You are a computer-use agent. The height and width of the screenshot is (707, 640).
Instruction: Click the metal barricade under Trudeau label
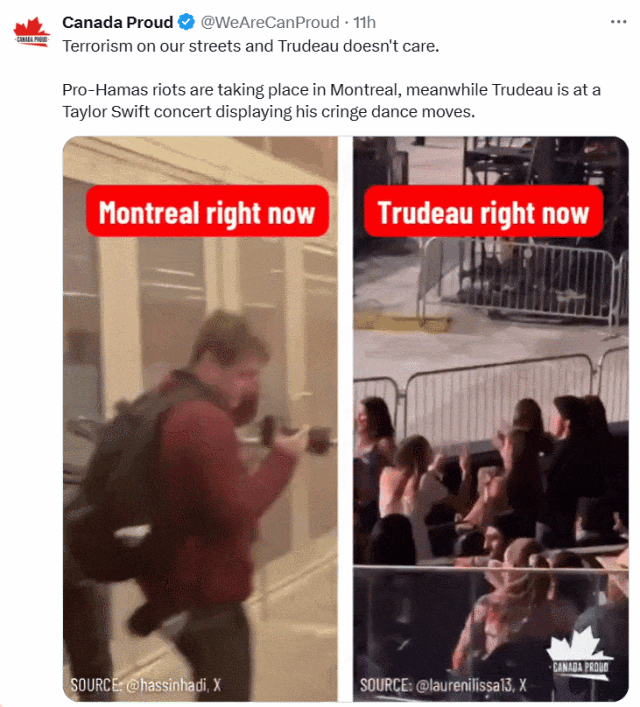tap(519, 282)
